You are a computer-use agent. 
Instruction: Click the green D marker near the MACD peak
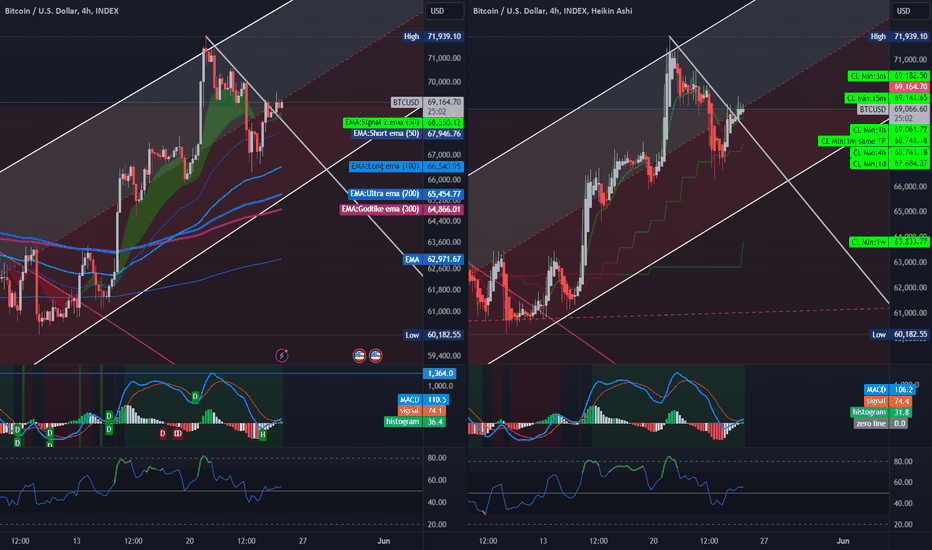(x=195, y=396)
